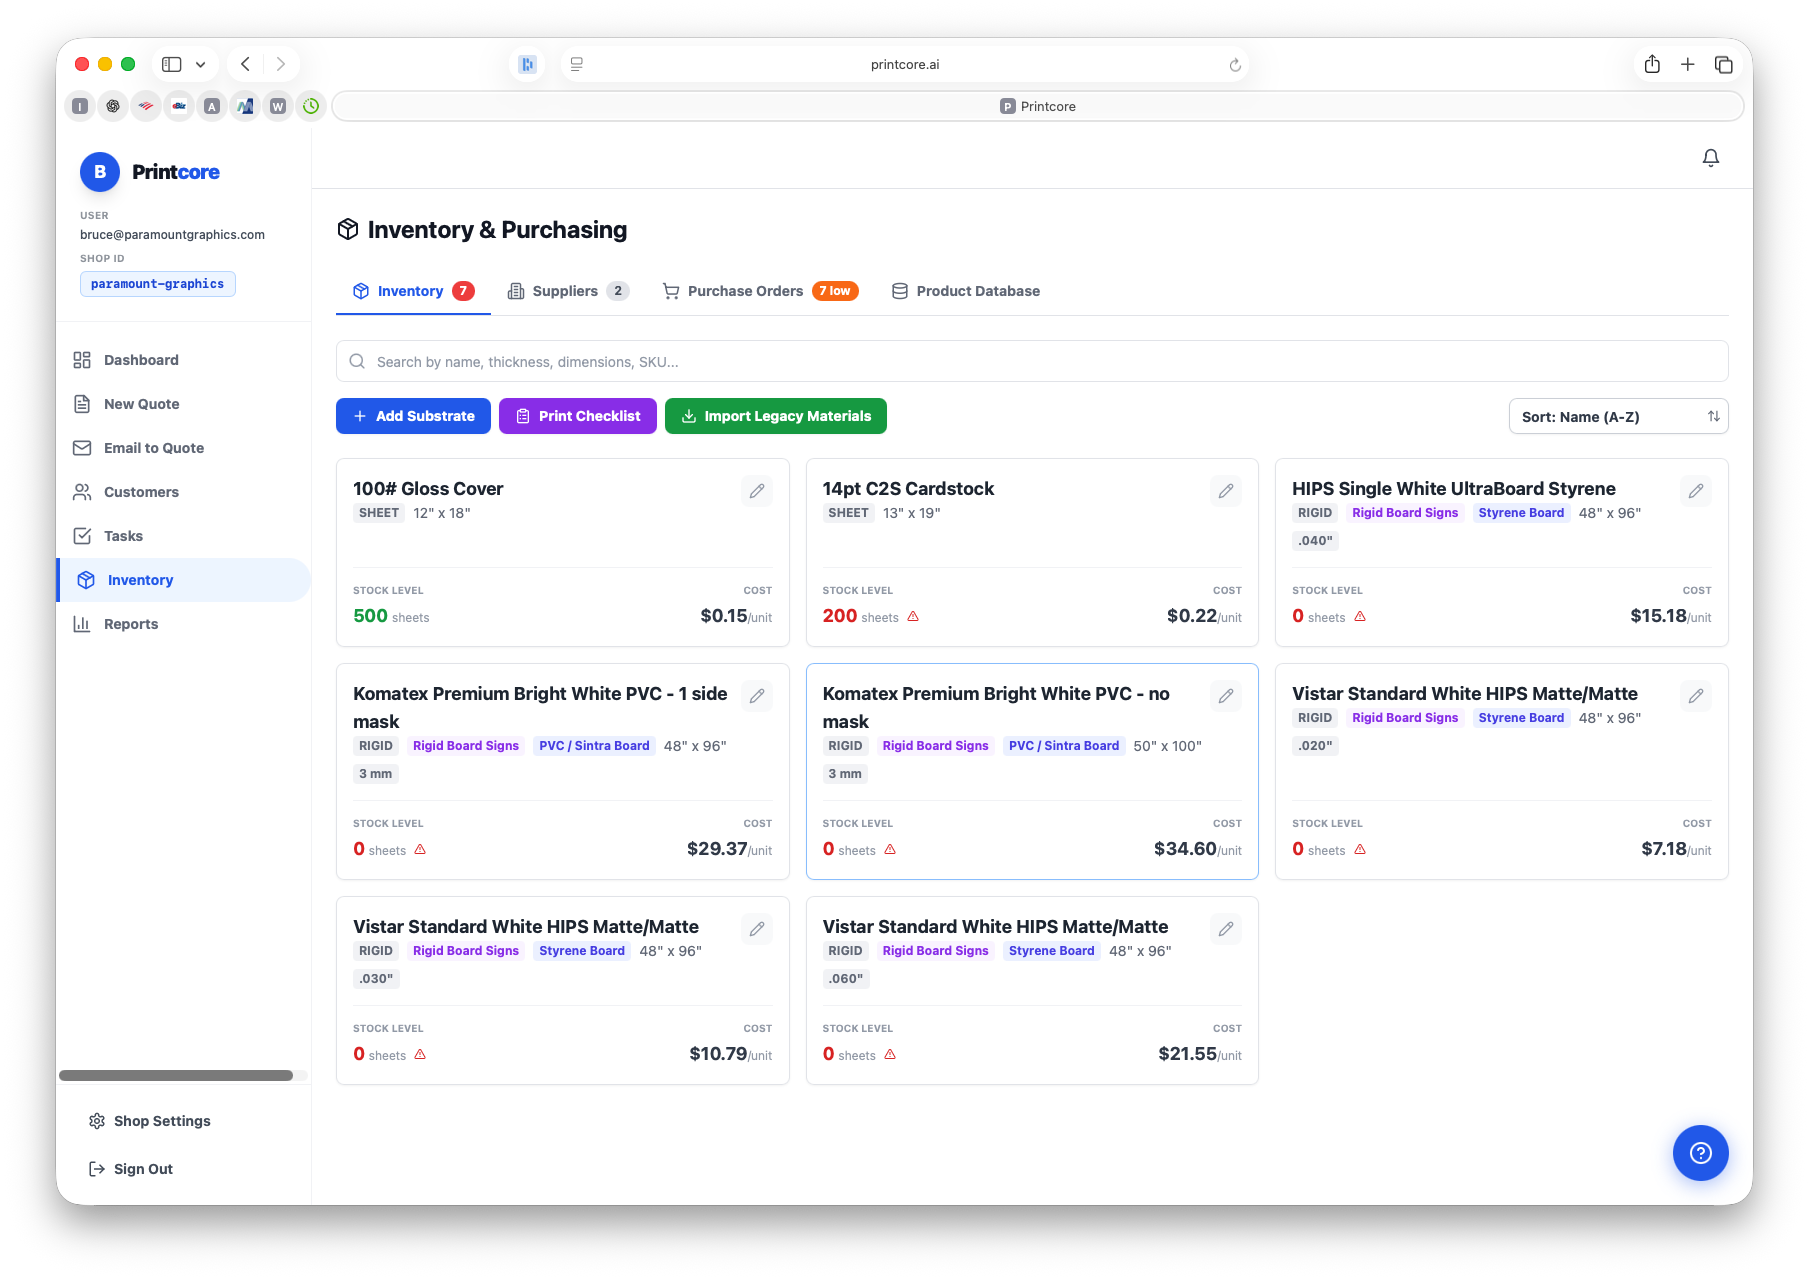Open a new browser tab with plus icon

(1687, 65)
